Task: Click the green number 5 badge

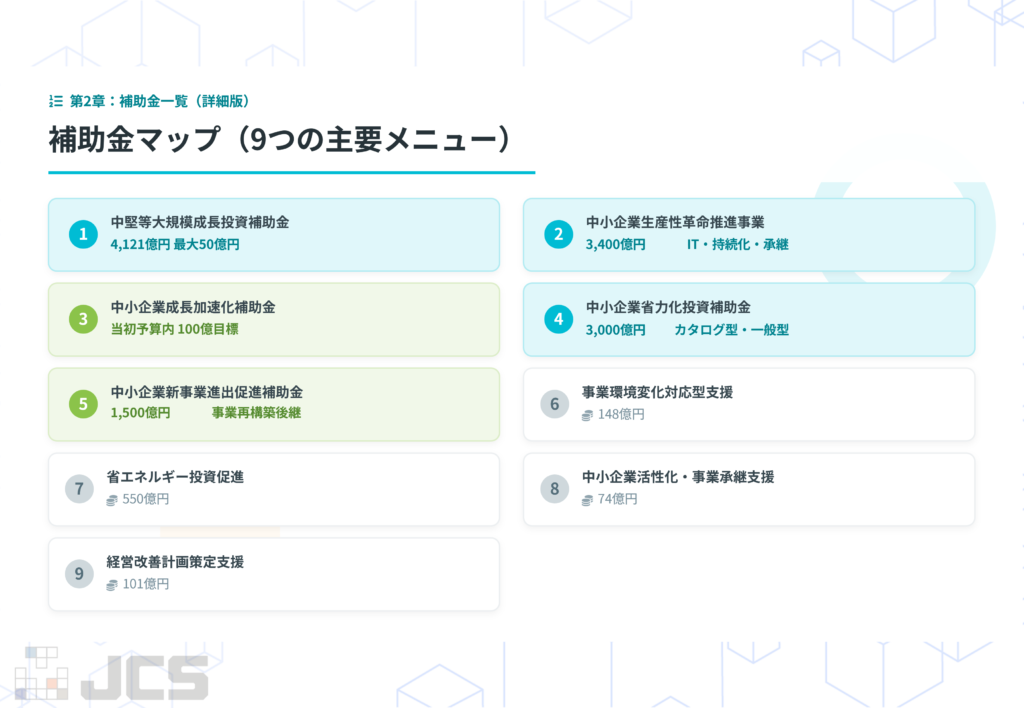Action: coord(83,404)
